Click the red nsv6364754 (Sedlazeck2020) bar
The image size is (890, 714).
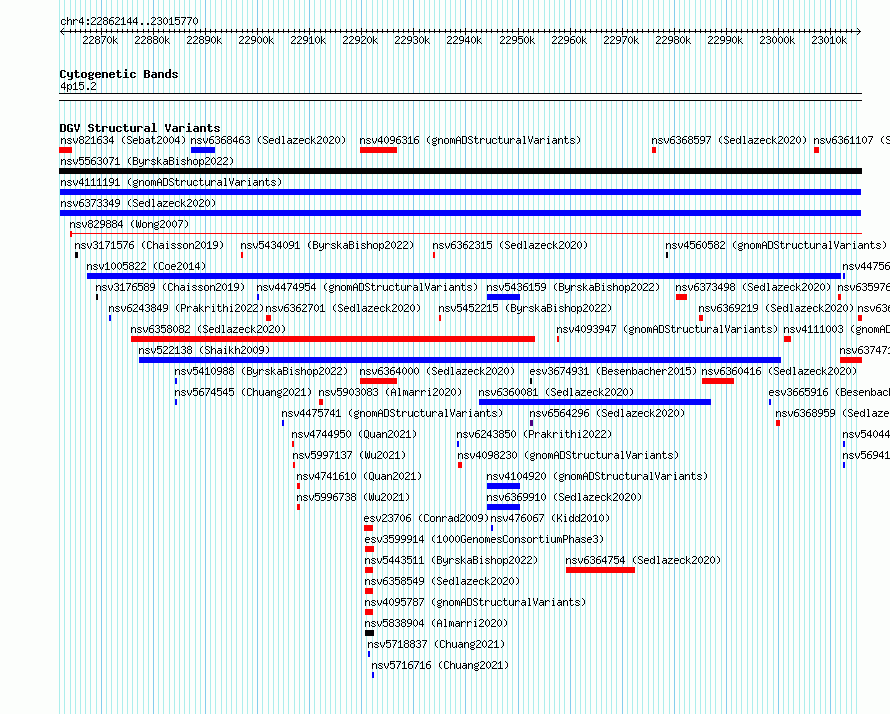click(x=600, y=570)
